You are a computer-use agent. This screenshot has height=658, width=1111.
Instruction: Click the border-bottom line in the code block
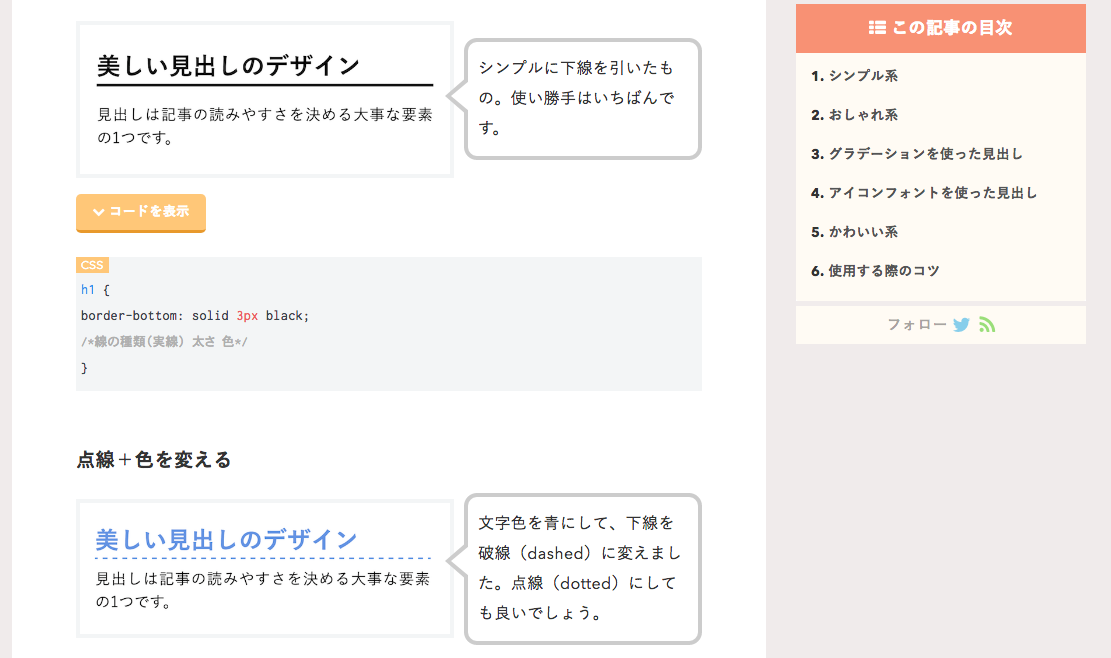click(195, 316)
